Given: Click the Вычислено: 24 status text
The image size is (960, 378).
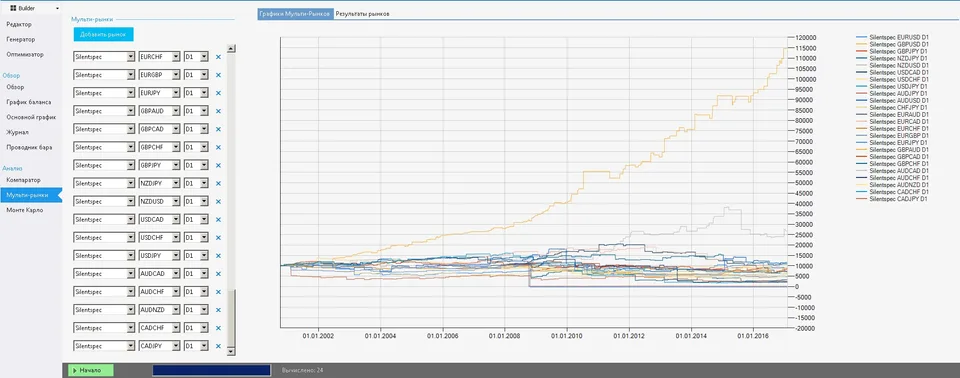Looking at the screenshot, I should (x=302, y=371).
